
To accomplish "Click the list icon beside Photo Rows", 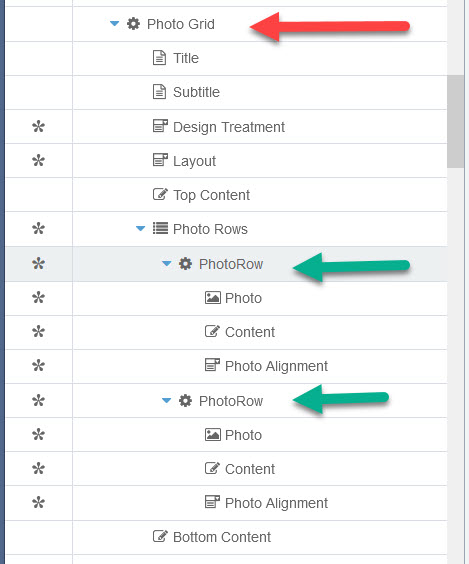I will click(x=160, y=228).
